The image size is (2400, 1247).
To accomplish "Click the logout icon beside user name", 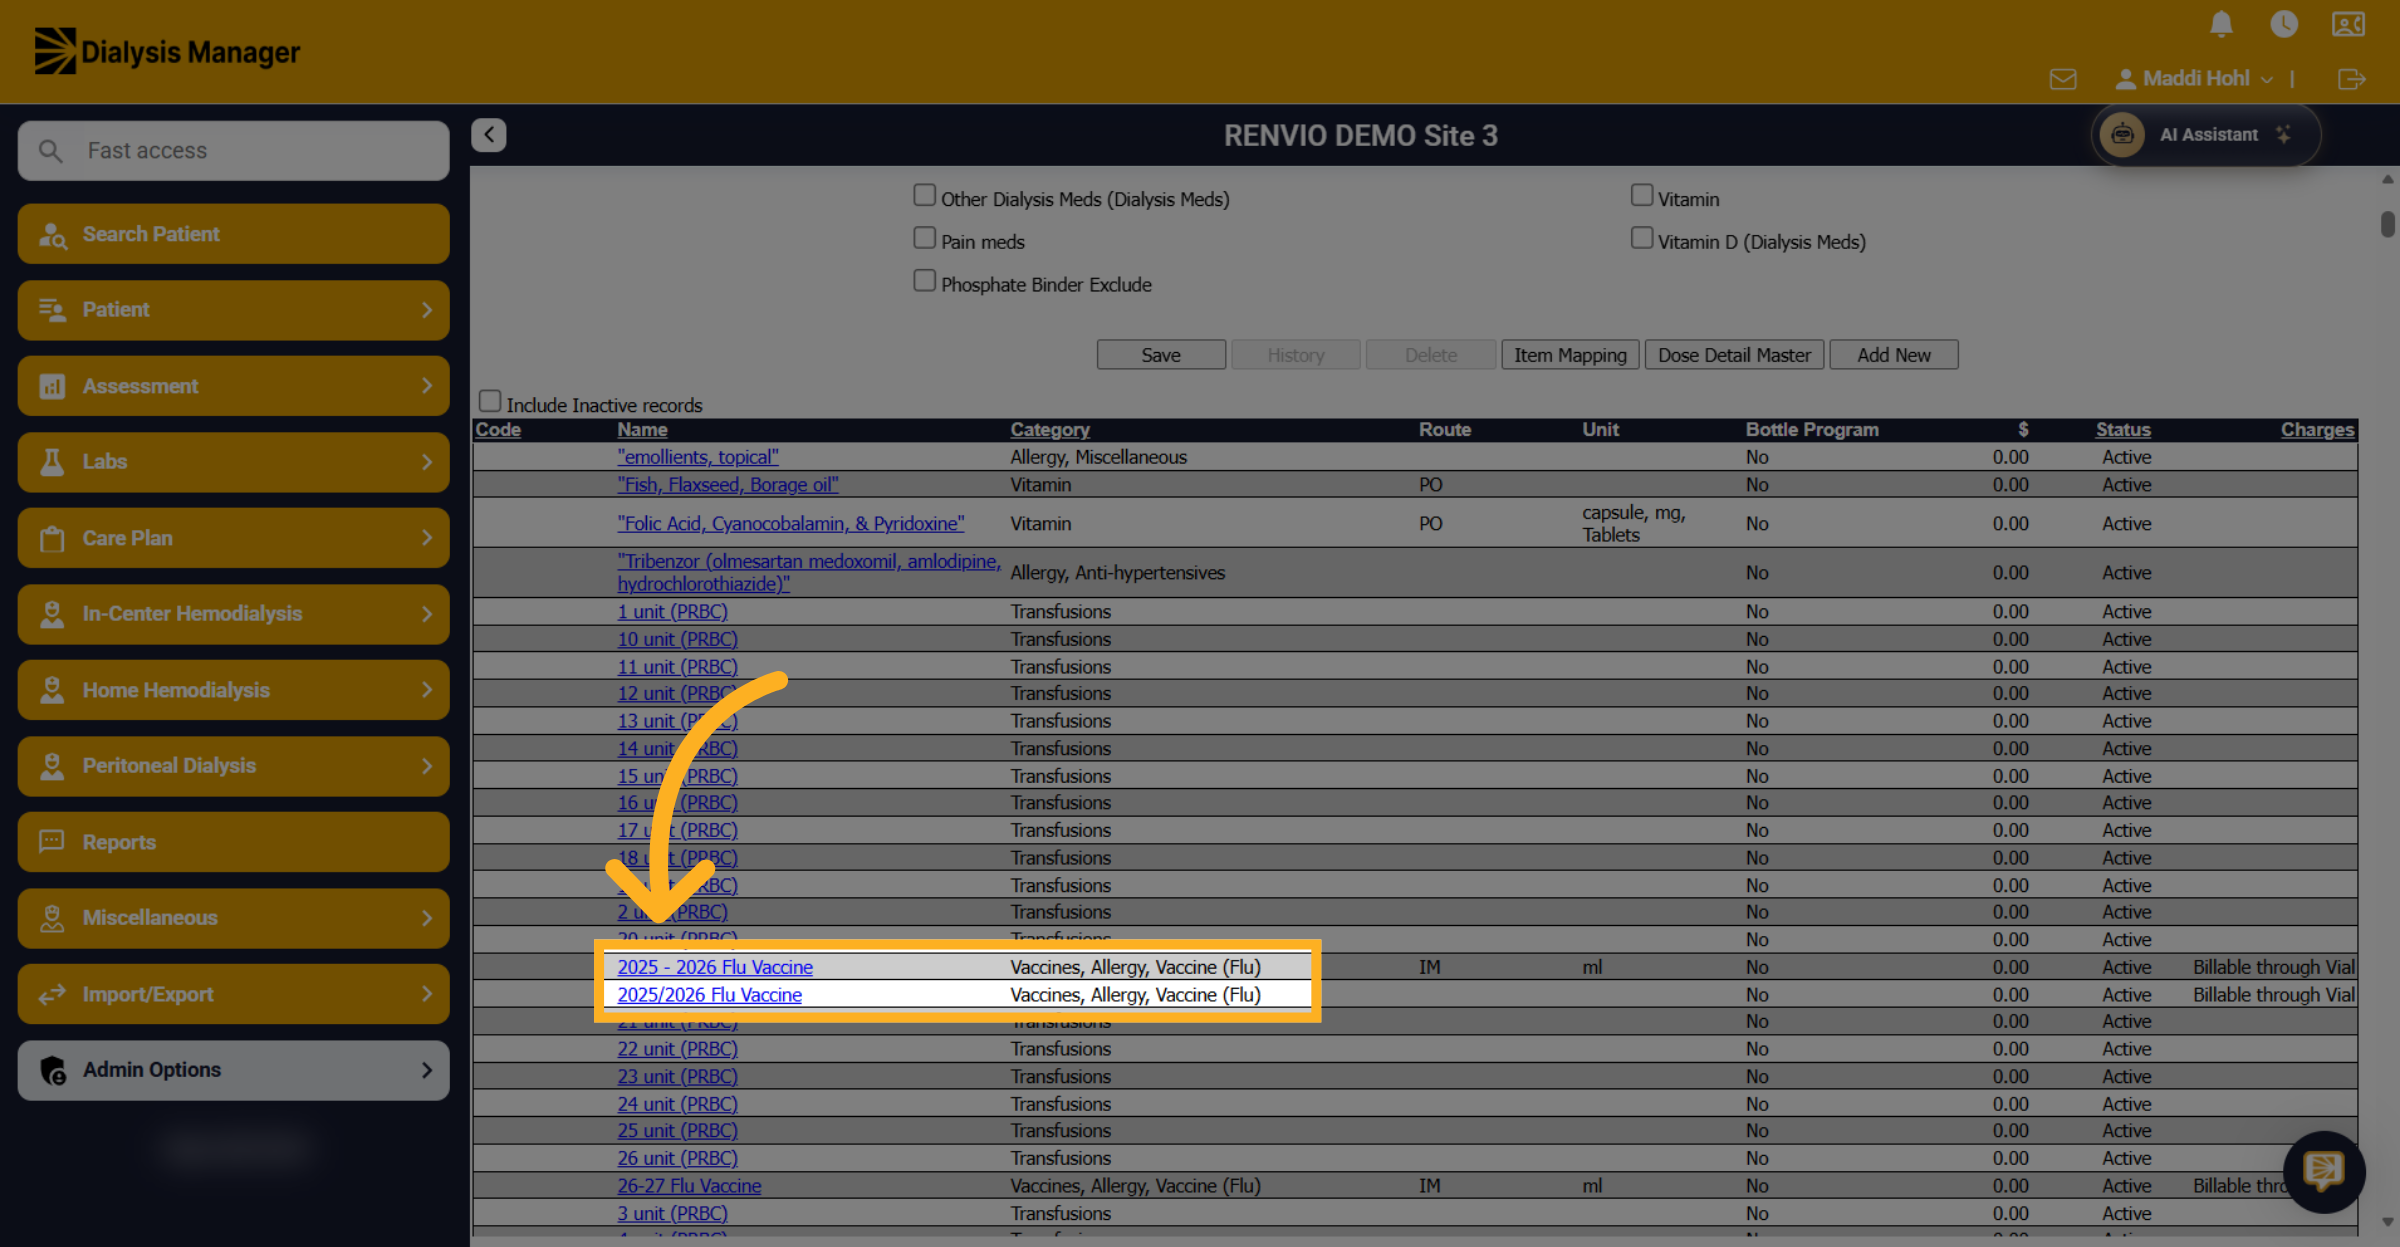I will (2352, 79).
